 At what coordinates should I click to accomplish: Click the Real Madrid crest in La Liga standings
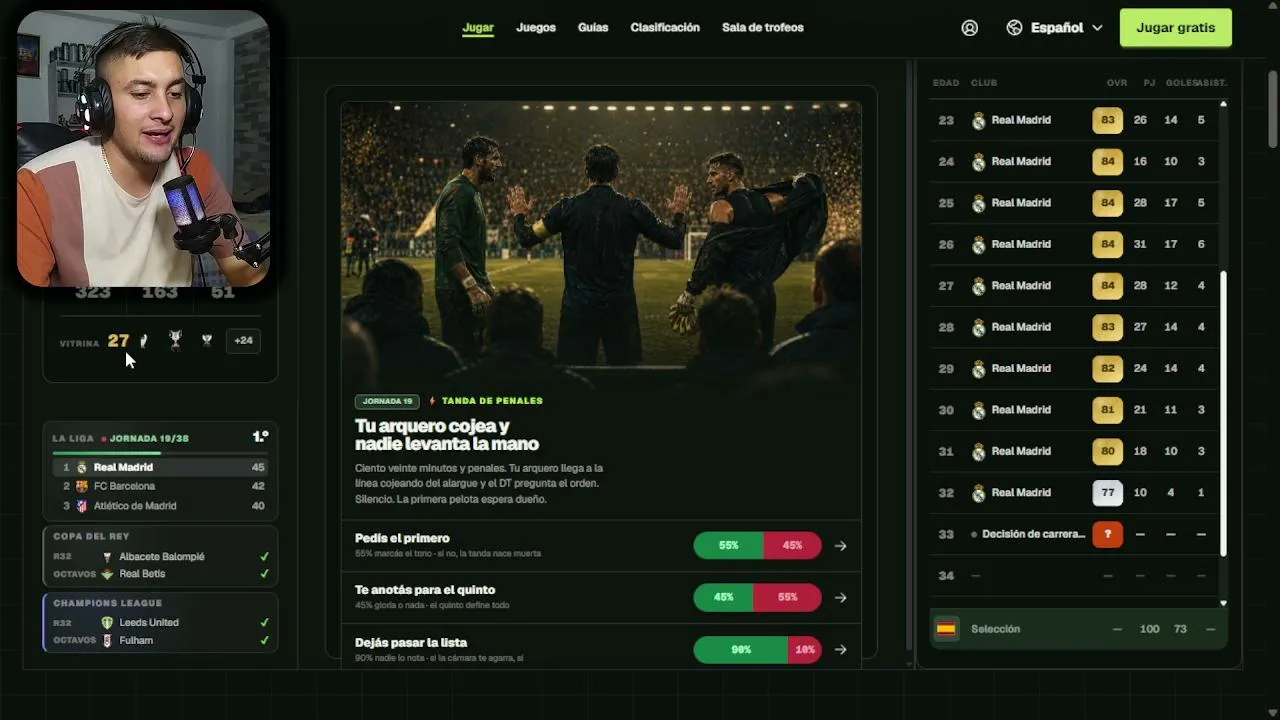(82, 467)
